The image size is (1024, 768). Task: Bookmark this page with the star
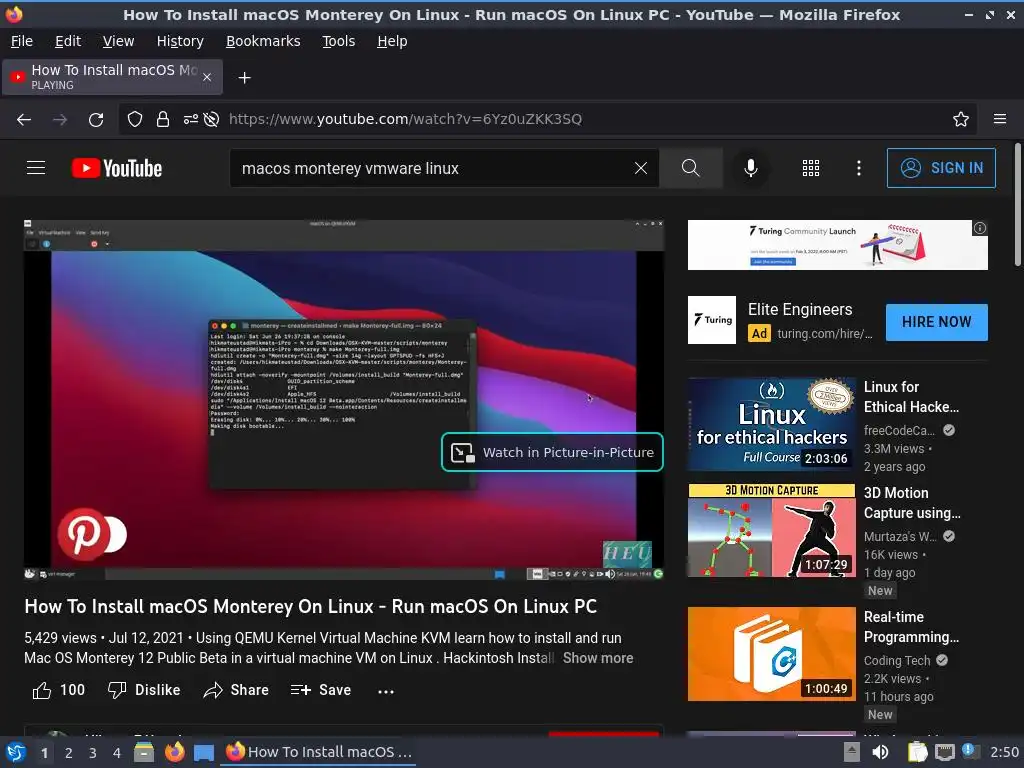coord(960,120)
